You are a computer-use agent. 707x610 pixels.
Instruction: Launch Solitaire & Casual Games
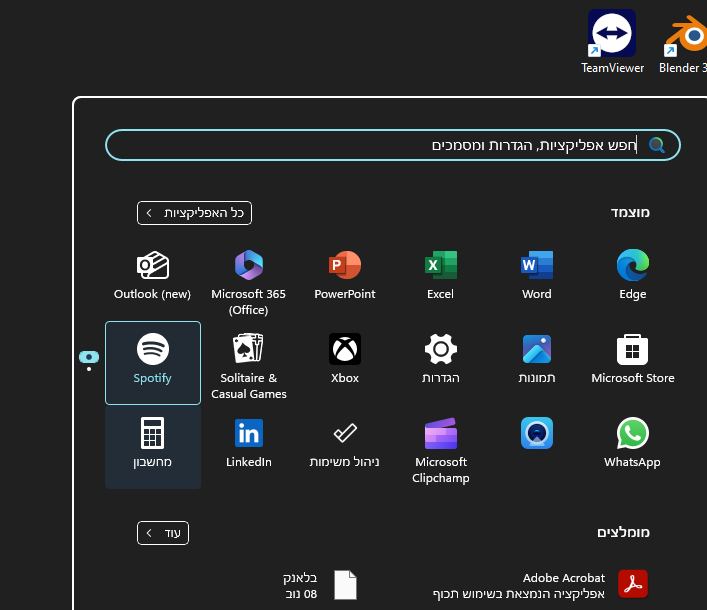248,366
